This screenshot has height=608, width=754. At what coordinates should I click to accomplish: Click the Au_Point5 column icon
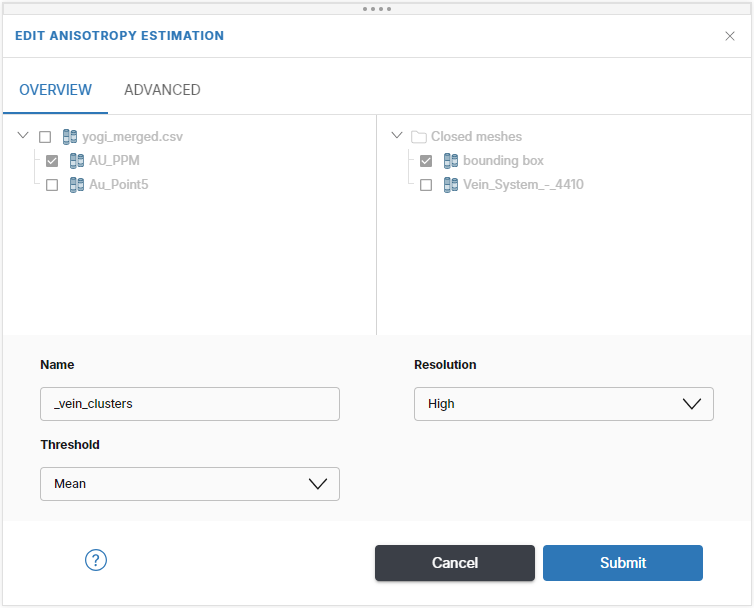click(x=77, y=185)
